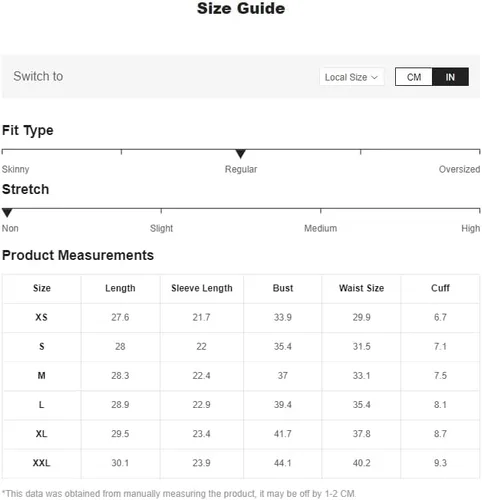Click the Bust column header
The image size is (482, 500).
[x=283, y=288]
